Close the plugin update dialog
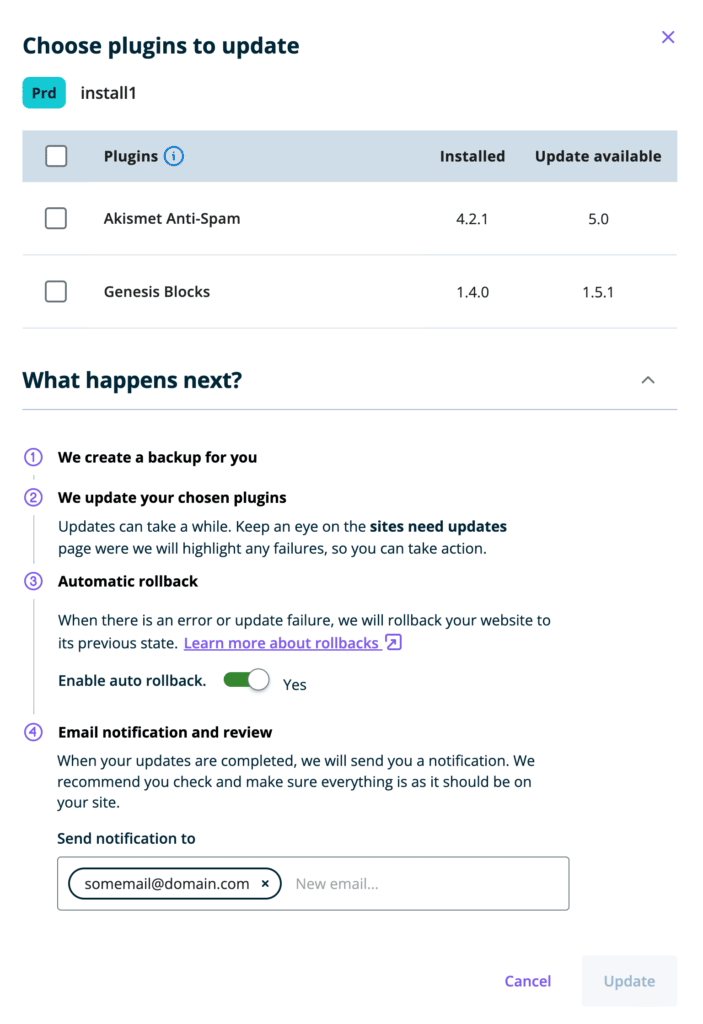 point(668,38)
